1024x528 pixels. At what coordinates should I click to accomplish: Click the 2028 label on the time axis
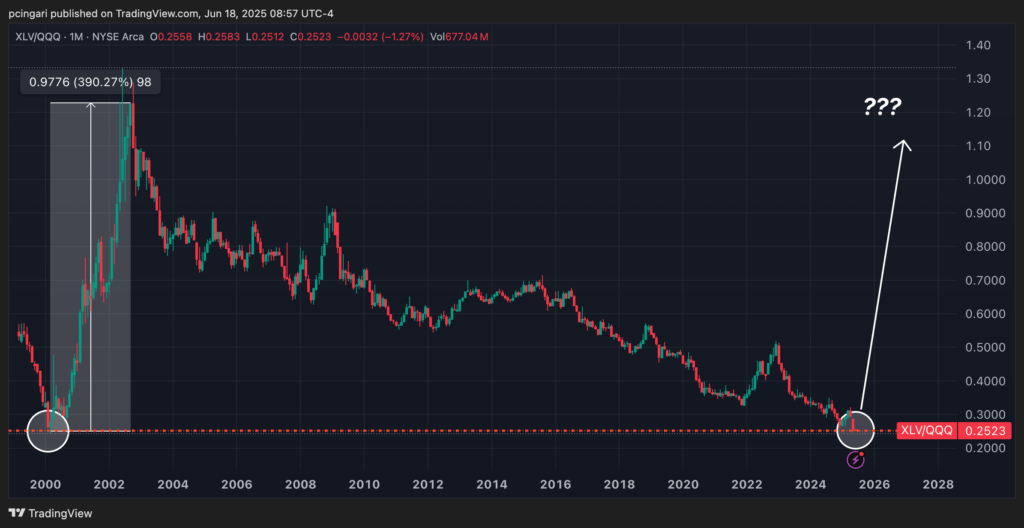(938, 486)
